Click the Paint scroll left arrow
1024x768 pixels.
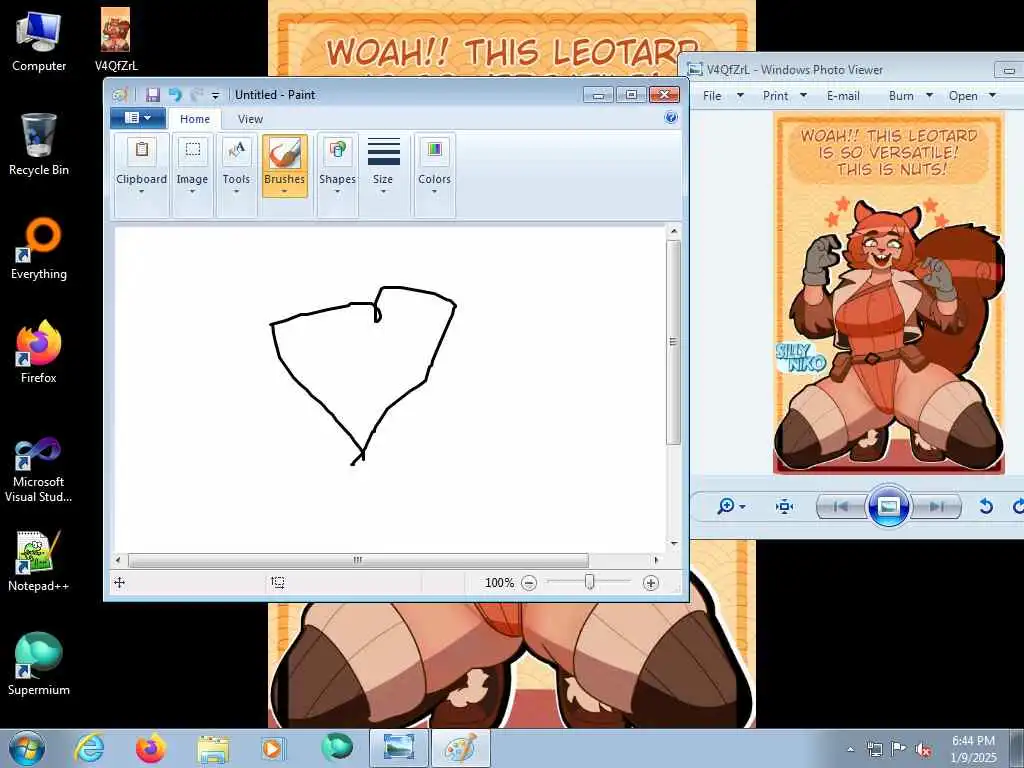pyautogui.click(x=118, y=560)
